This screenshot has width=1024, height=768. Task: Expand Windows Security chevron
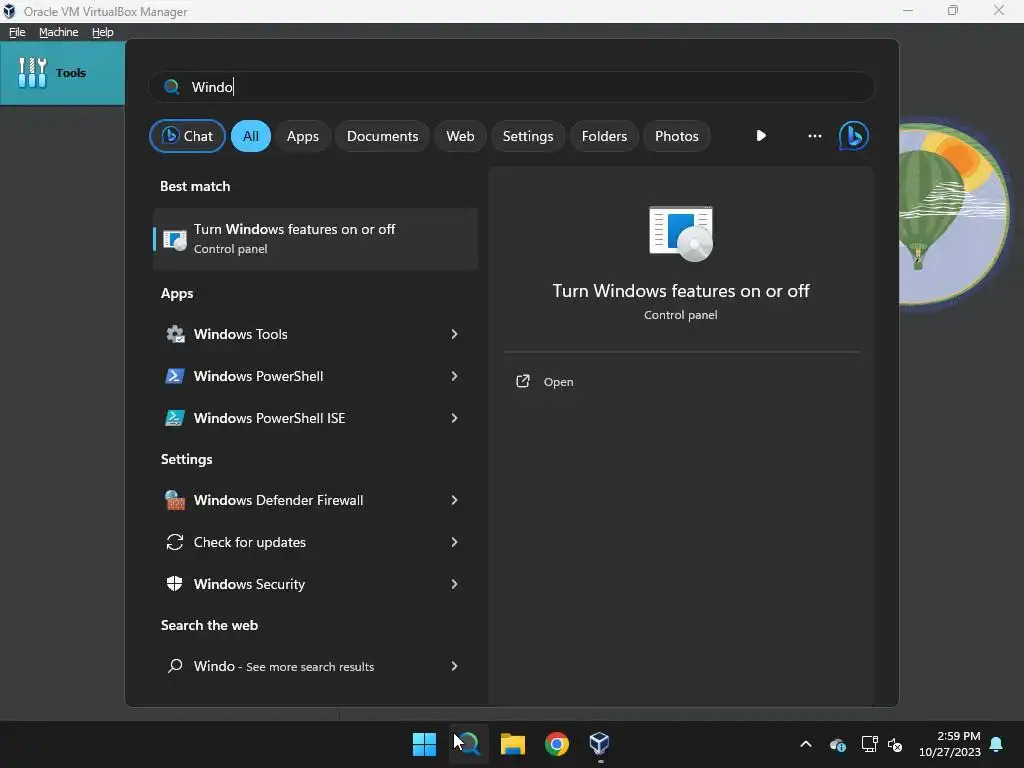(x=455, y=584)
